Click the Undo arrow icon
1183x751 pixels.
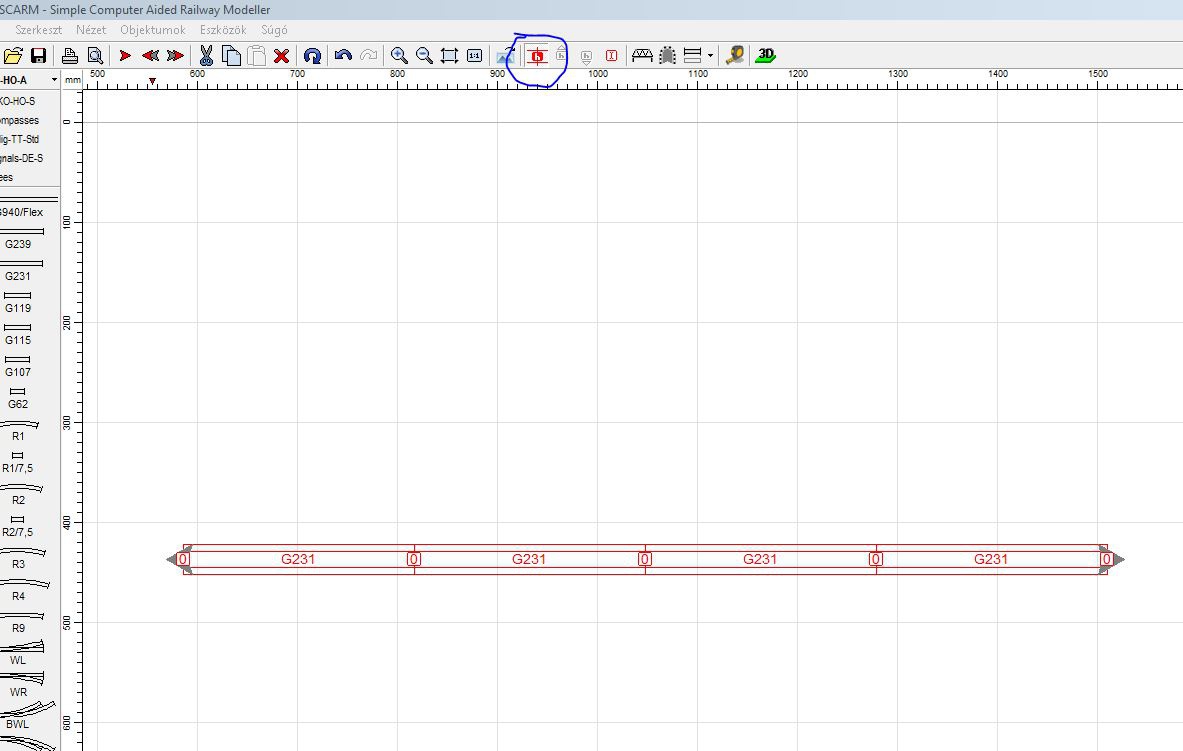343,56
